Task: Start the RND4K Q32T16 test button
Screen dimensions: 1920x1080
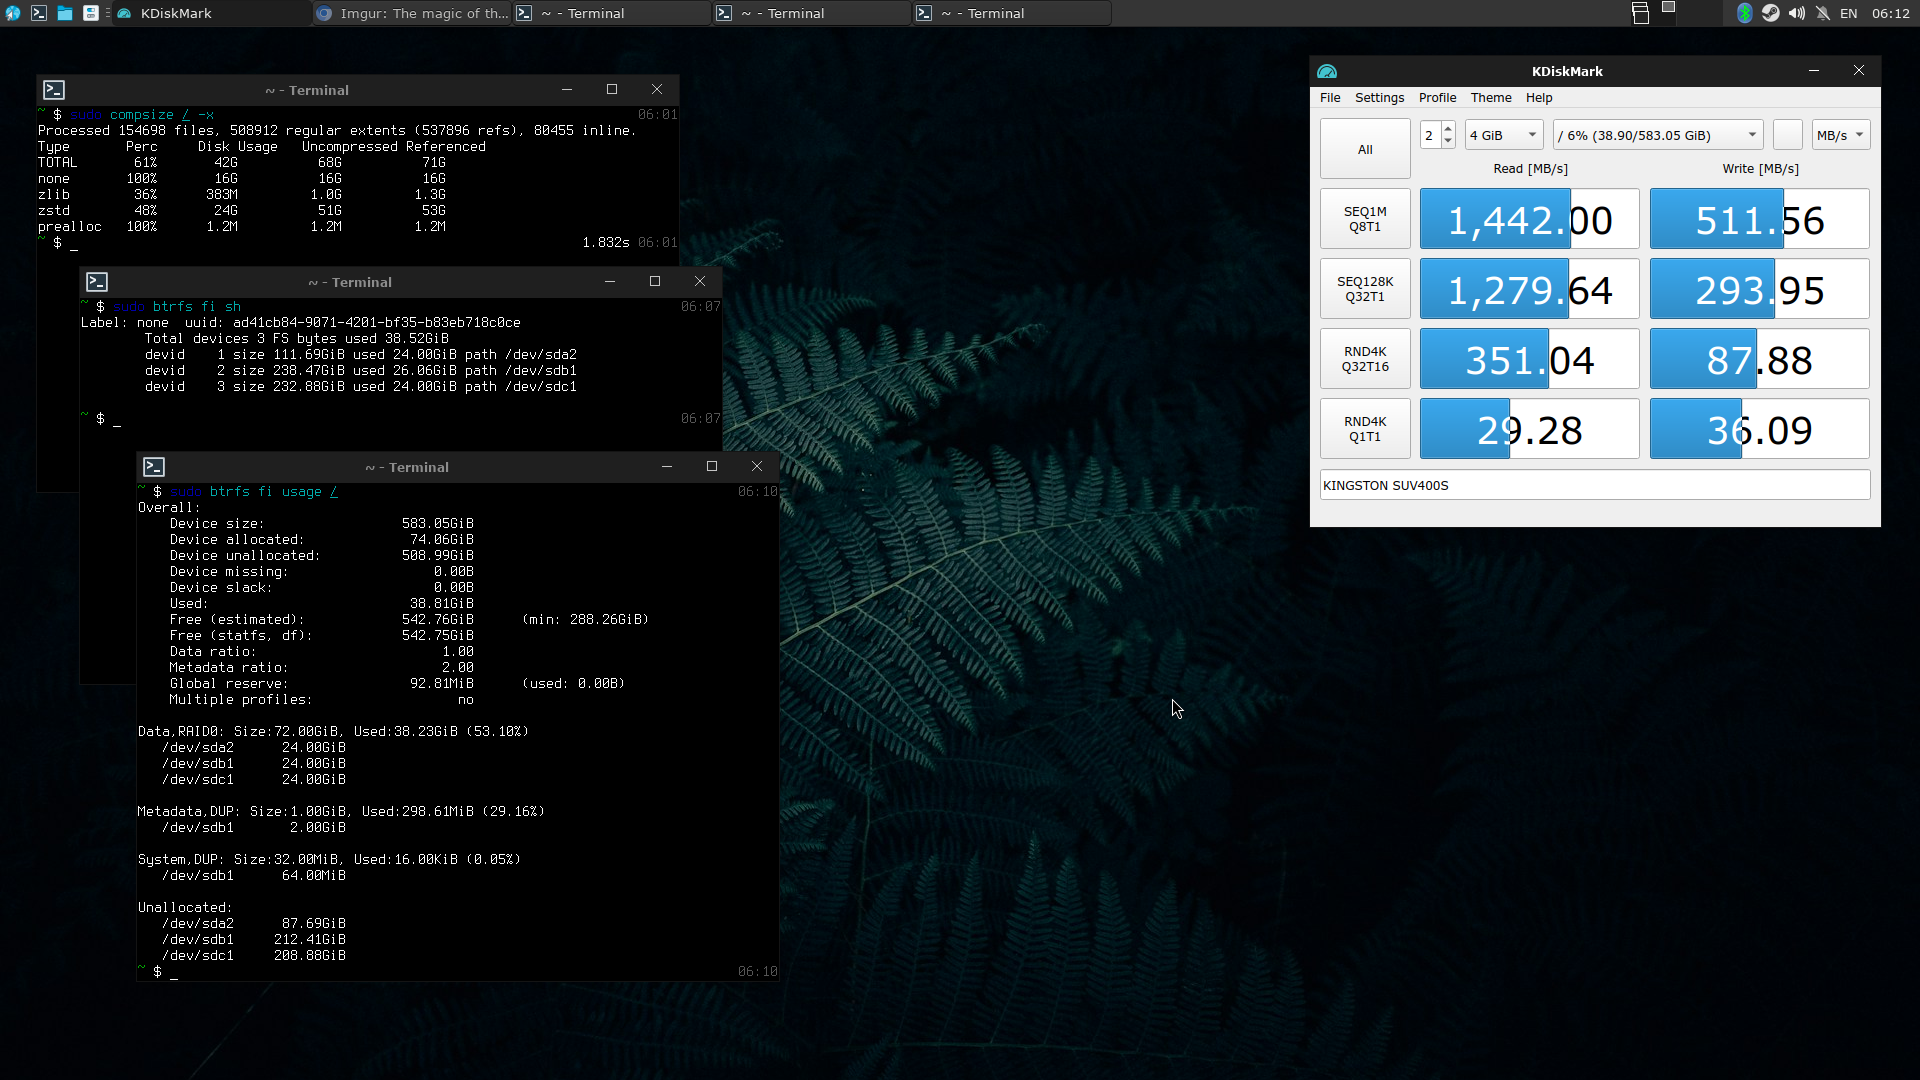Action: [x=1364, y=359]
